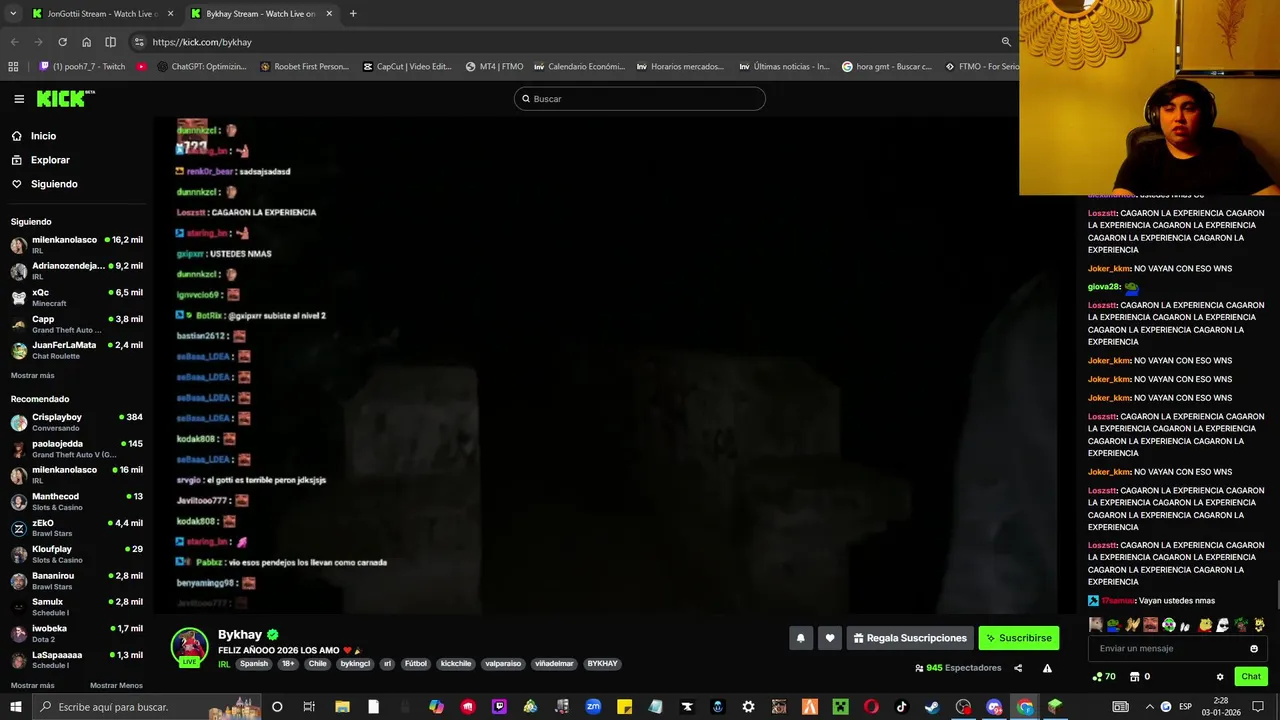Open a new browser tab

[353, 14]
